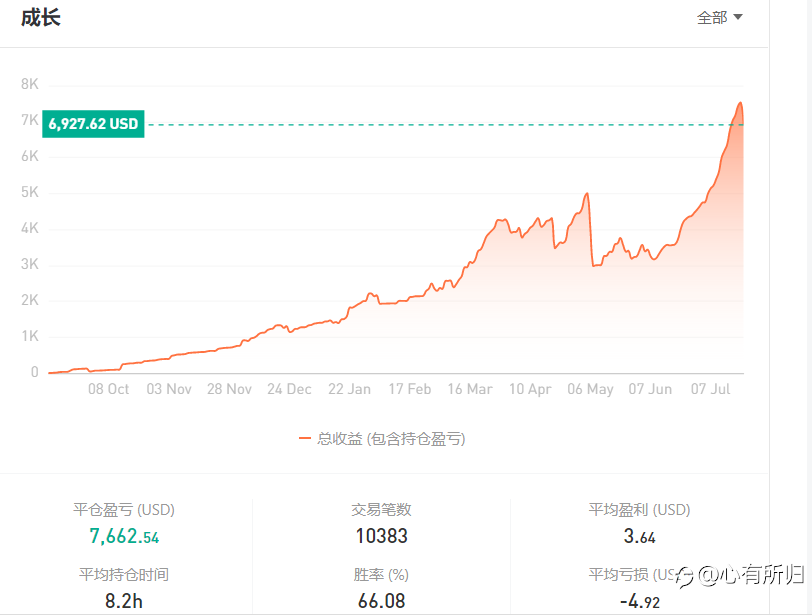Click the 成长 section title

[x=41, y=17]
